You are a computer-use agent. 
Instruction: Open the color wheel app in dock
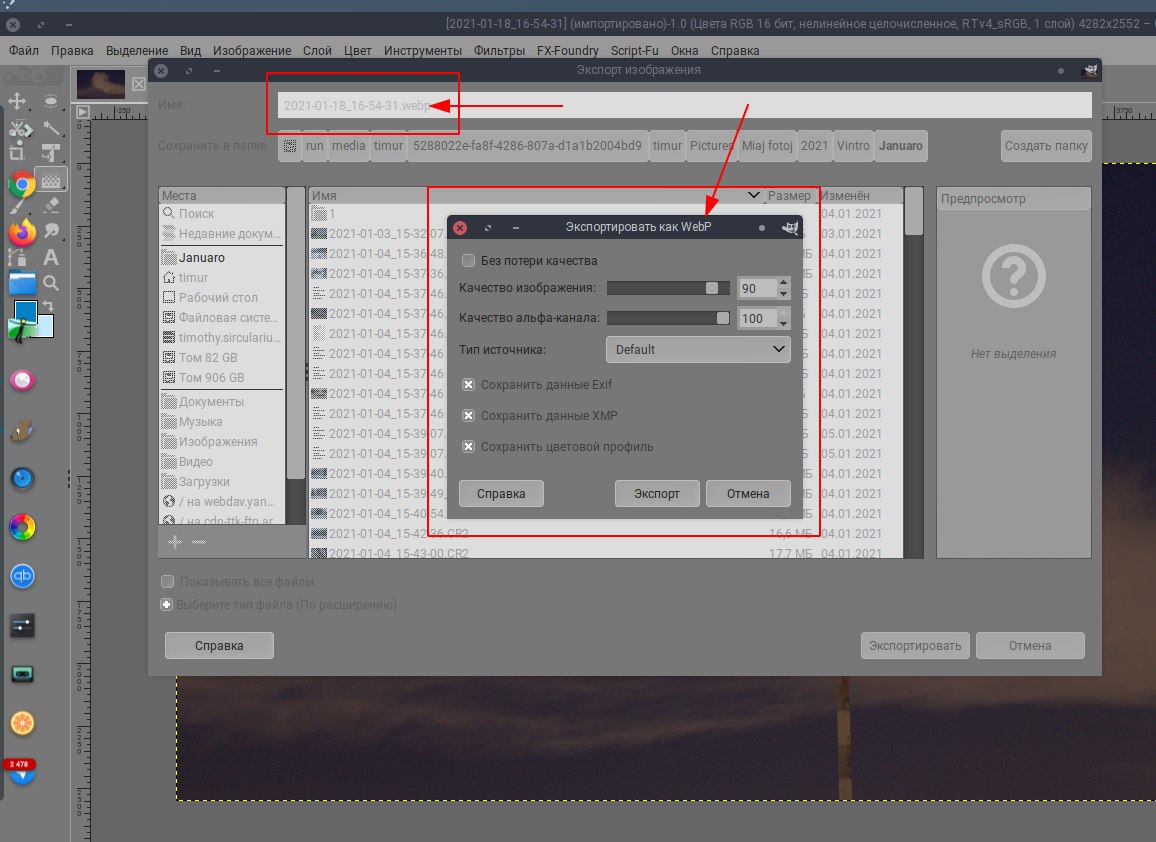(22, 527)
